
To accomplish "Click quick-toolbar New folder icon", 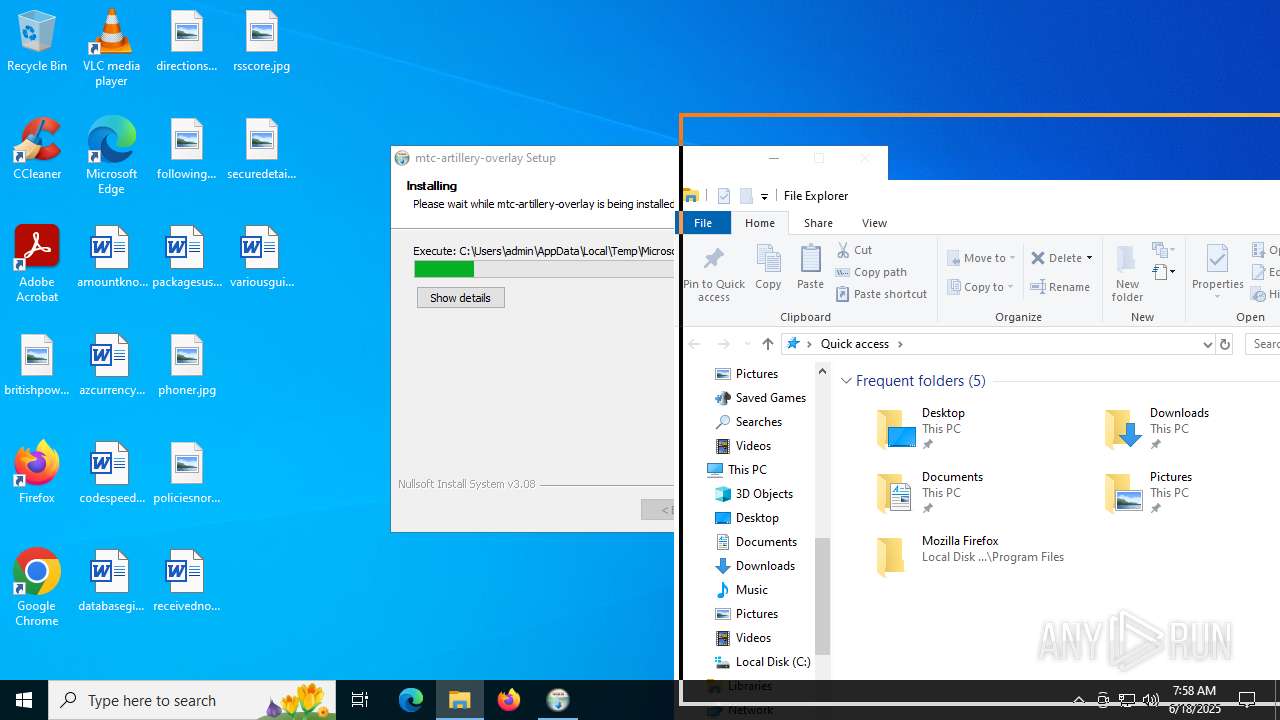I will pos(745,196).
